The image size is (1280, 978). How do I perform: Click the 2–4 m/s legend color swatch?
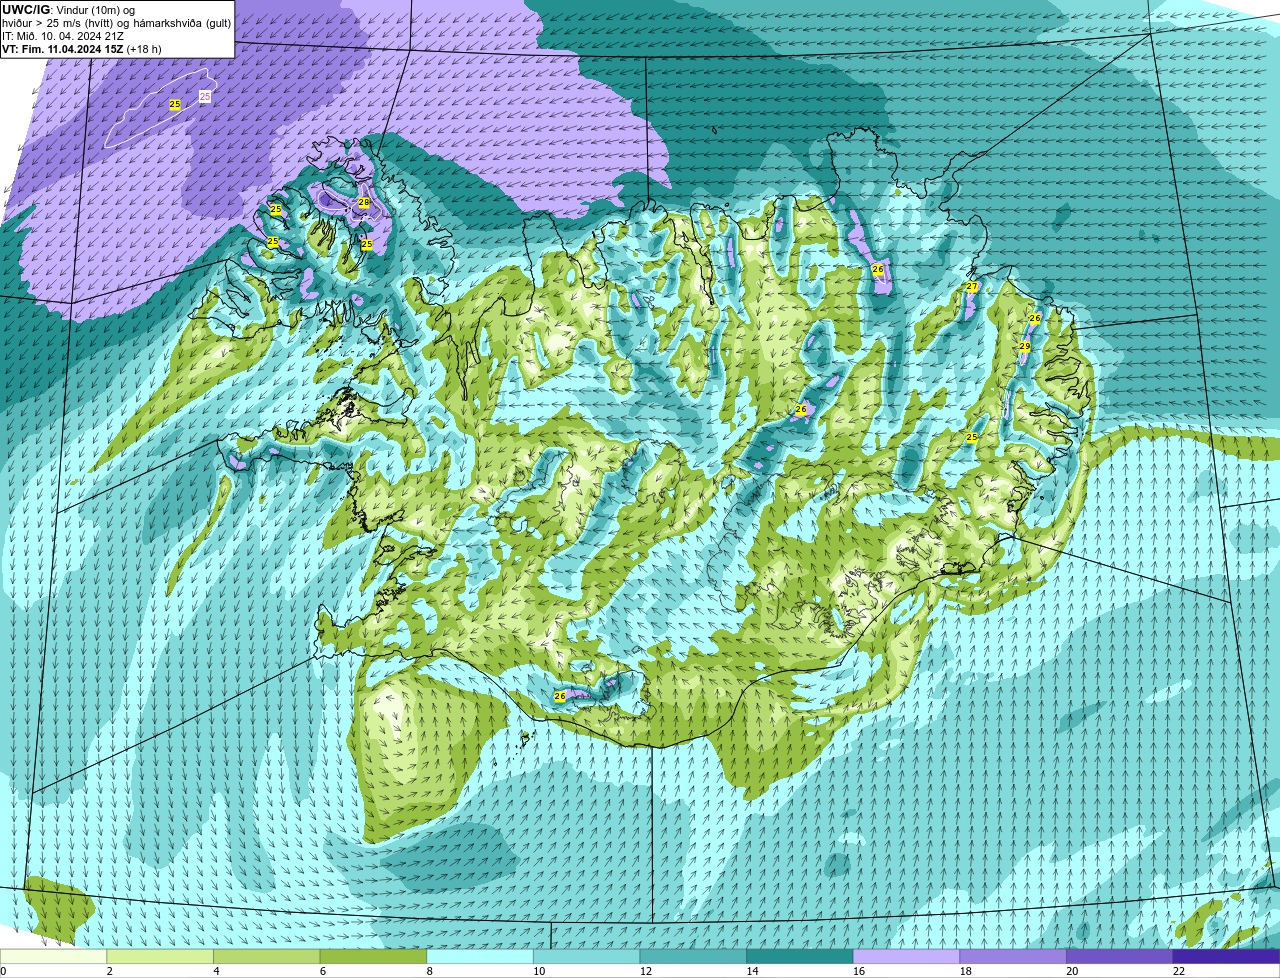[160, 956]
